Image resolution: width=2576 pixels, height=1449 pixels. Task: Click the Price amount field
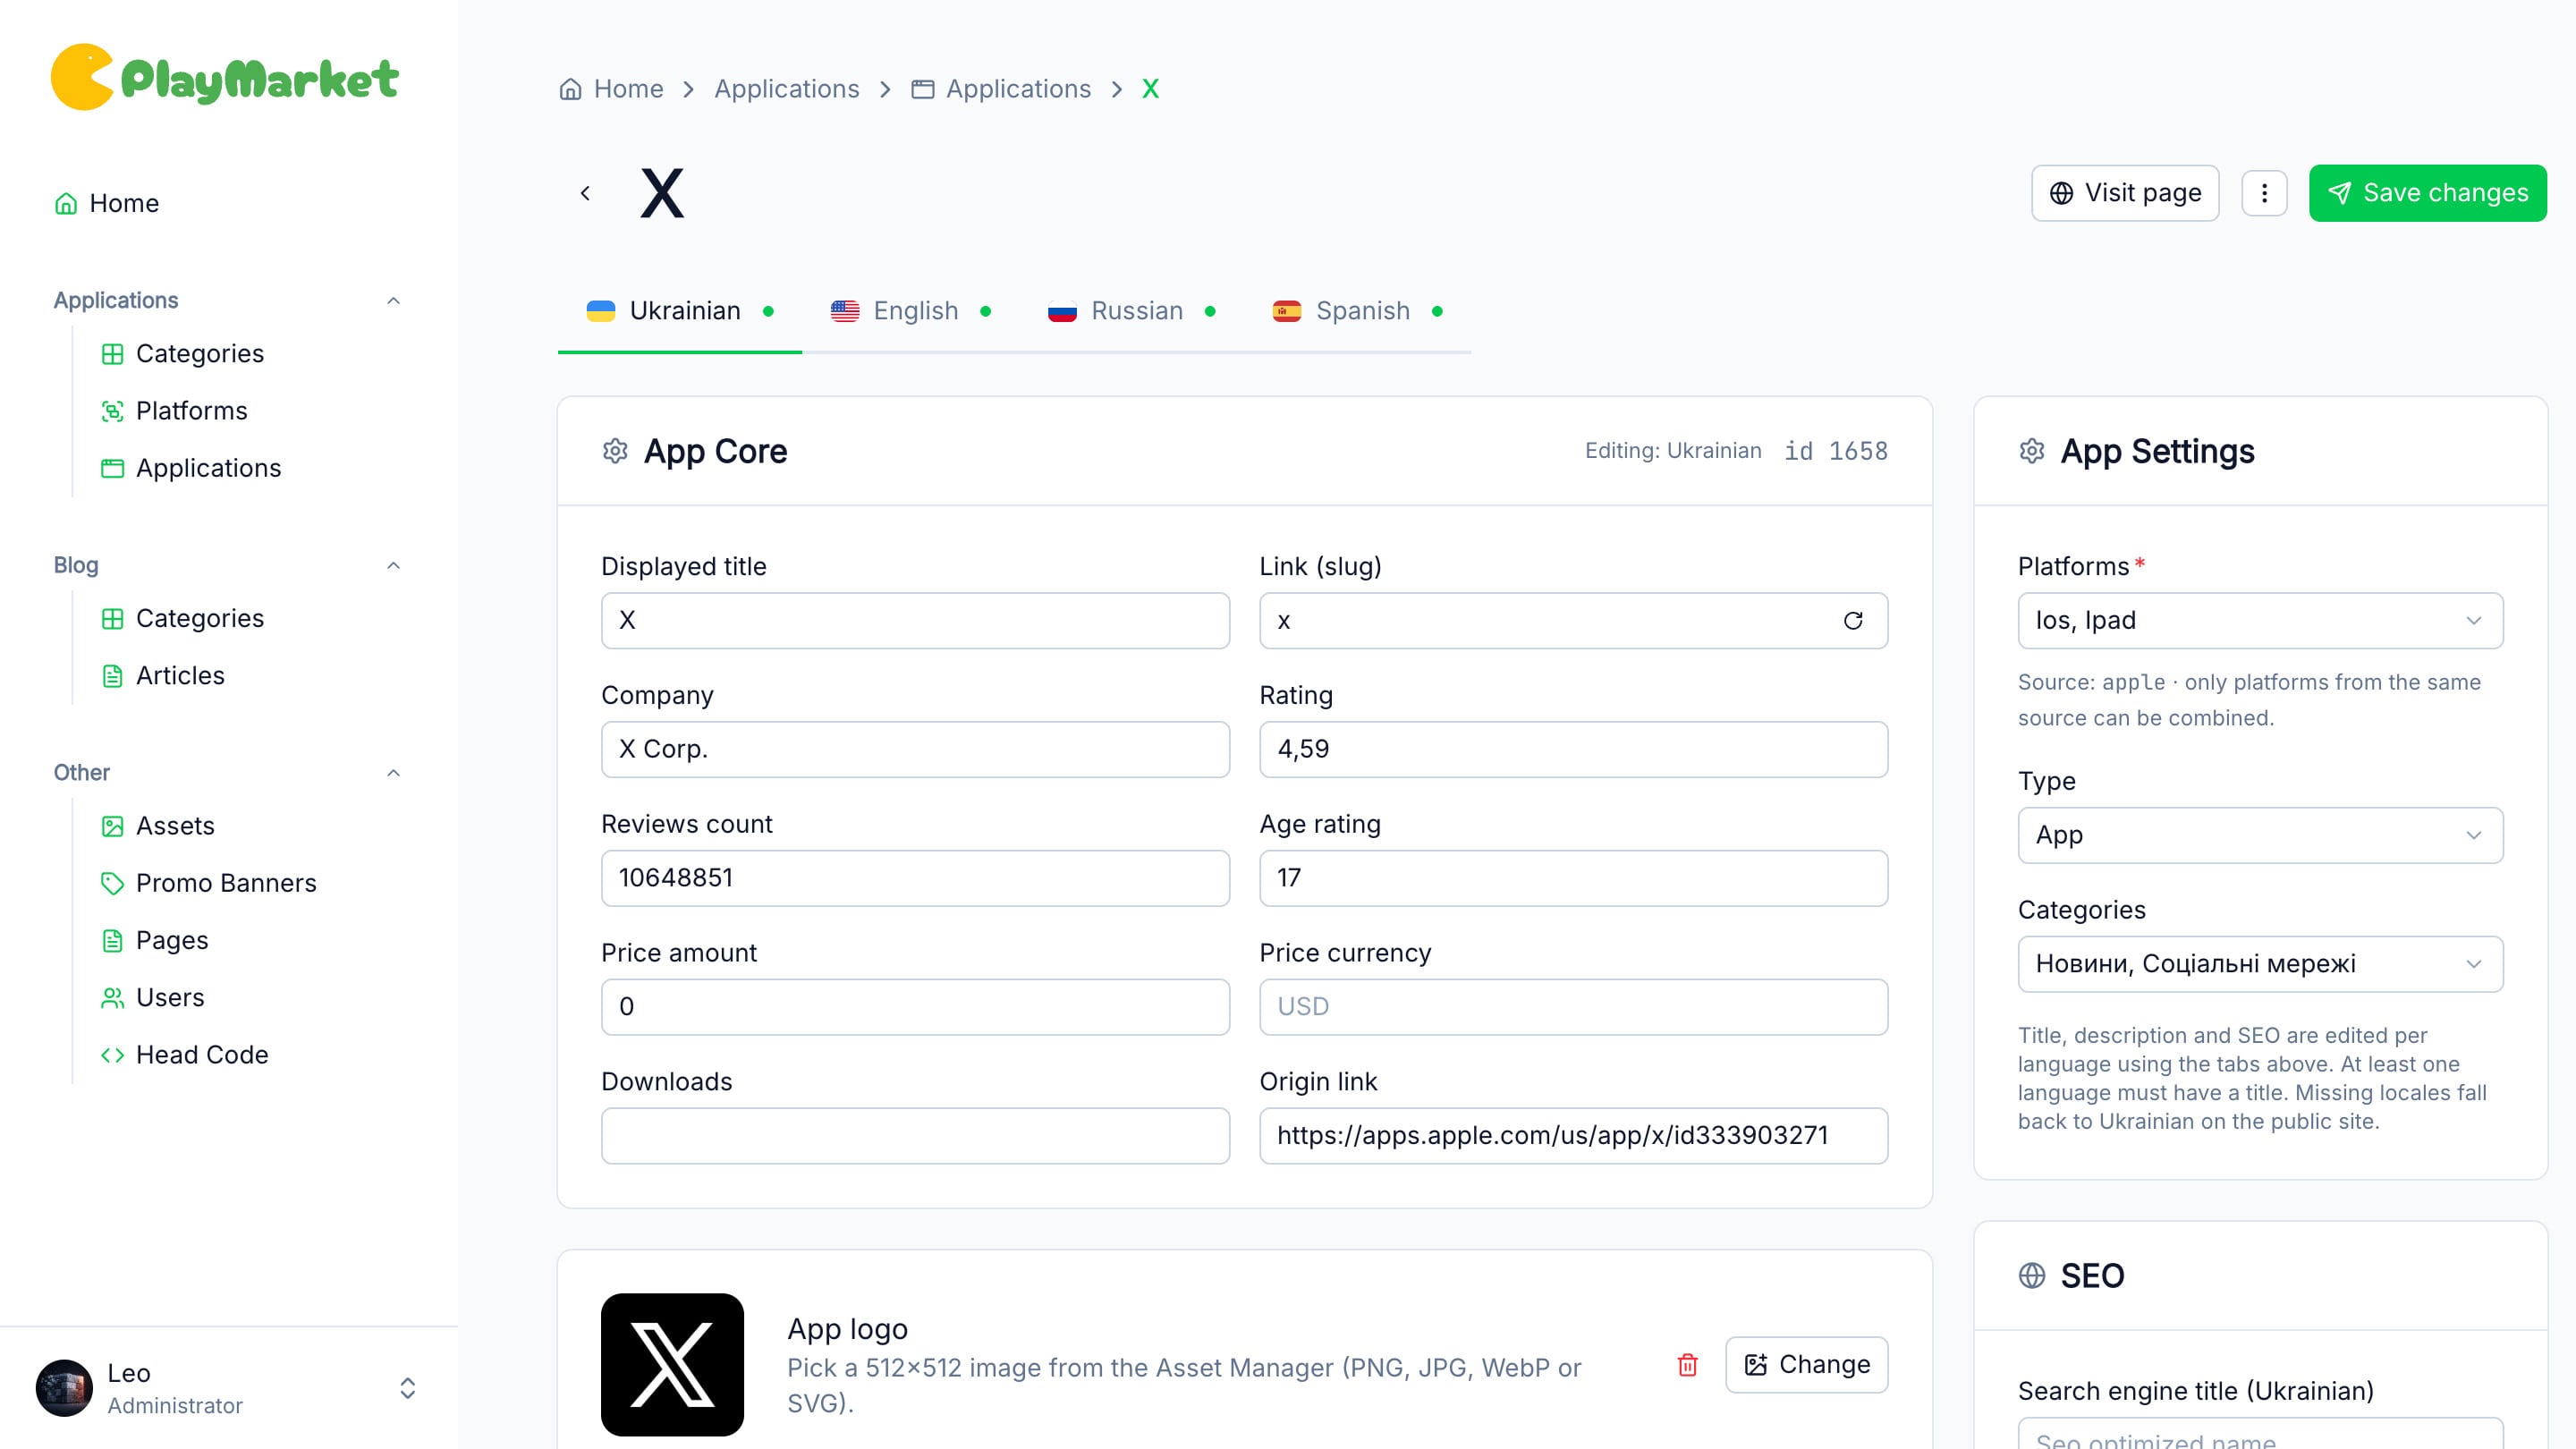(915, 1007)
